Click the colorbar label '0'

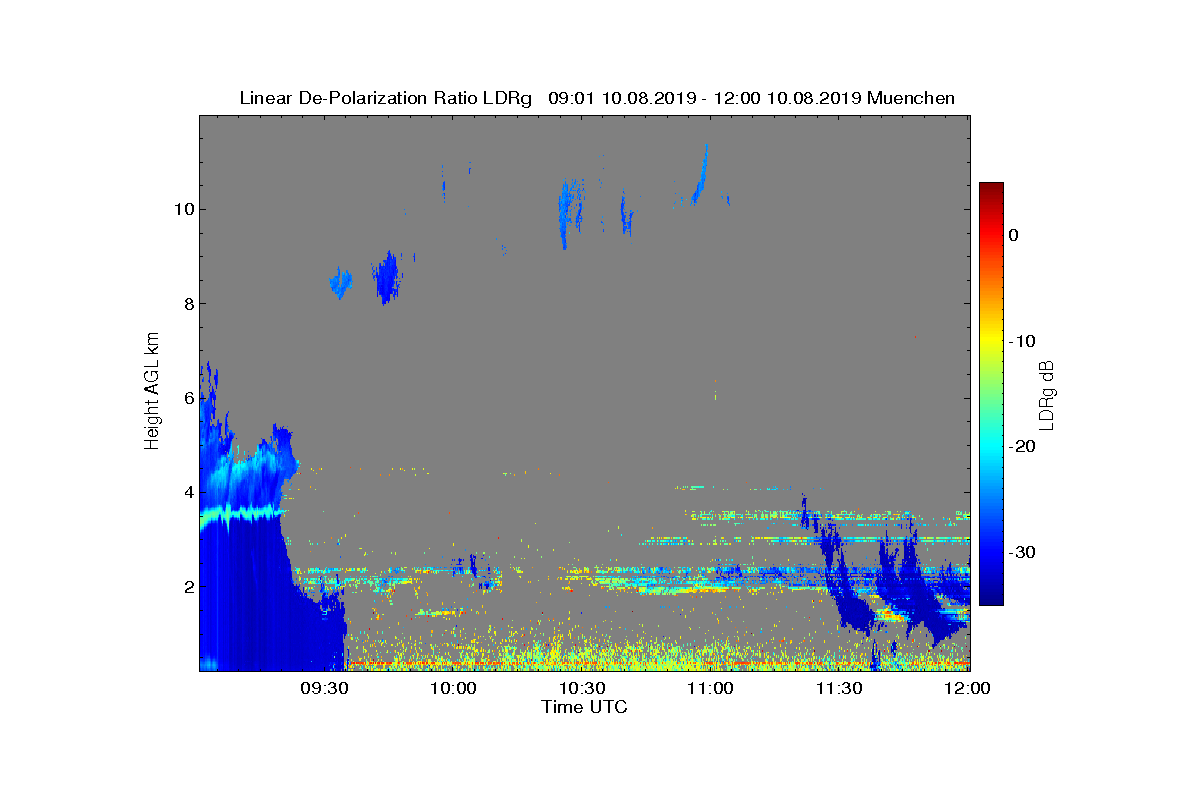(x=1013, y=235)
